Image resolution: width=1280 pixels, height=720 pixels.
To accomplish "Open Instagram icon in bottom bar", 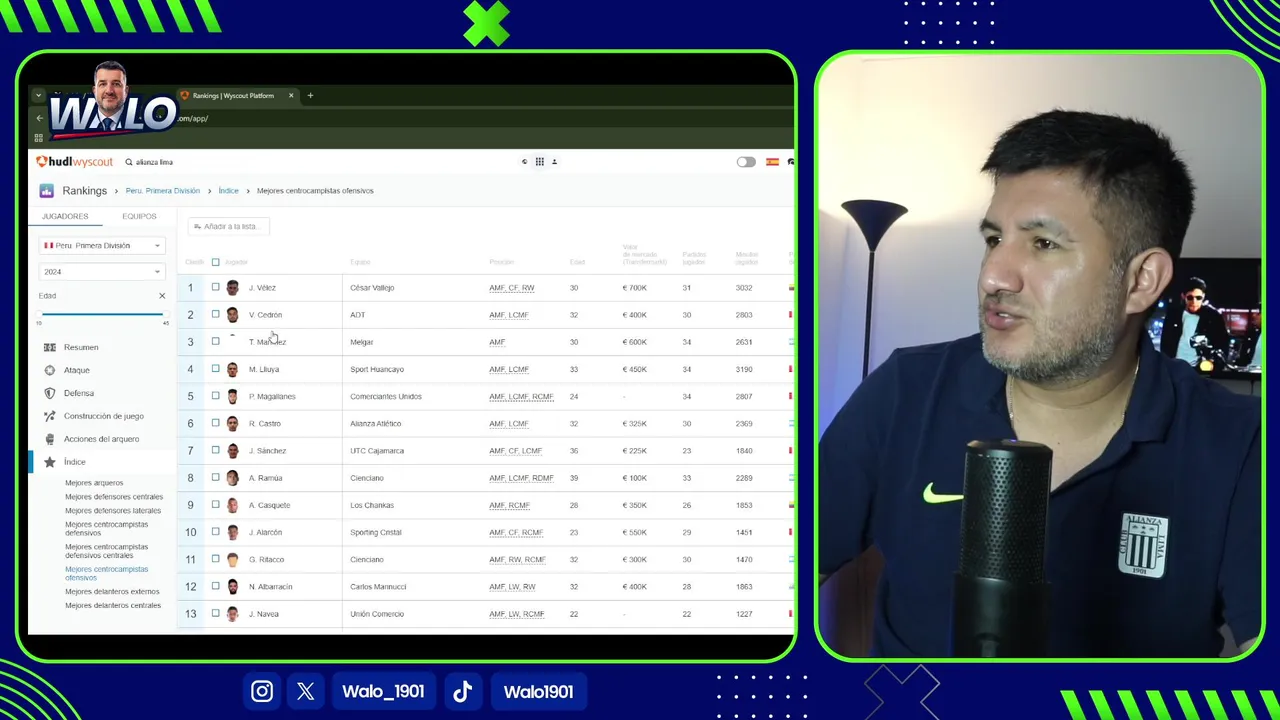I will click(262, 691).
